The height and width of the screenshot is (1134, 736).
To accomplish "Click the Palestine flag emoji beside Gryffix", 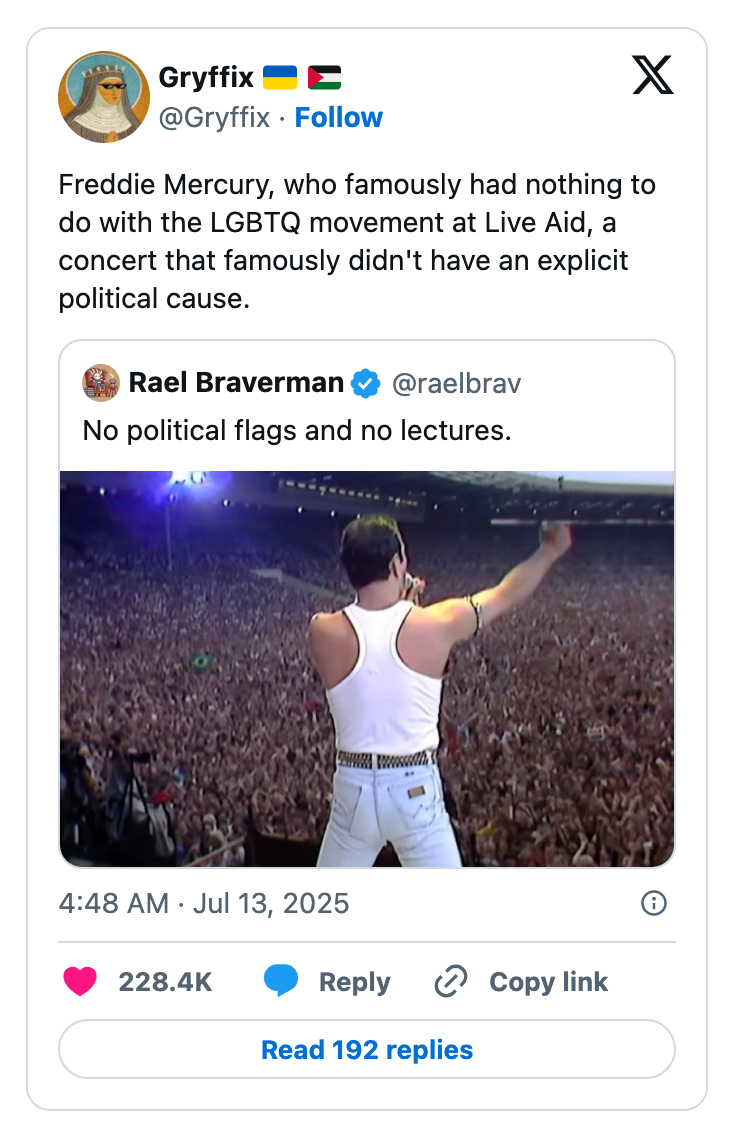I will click(x=324, y=77).
